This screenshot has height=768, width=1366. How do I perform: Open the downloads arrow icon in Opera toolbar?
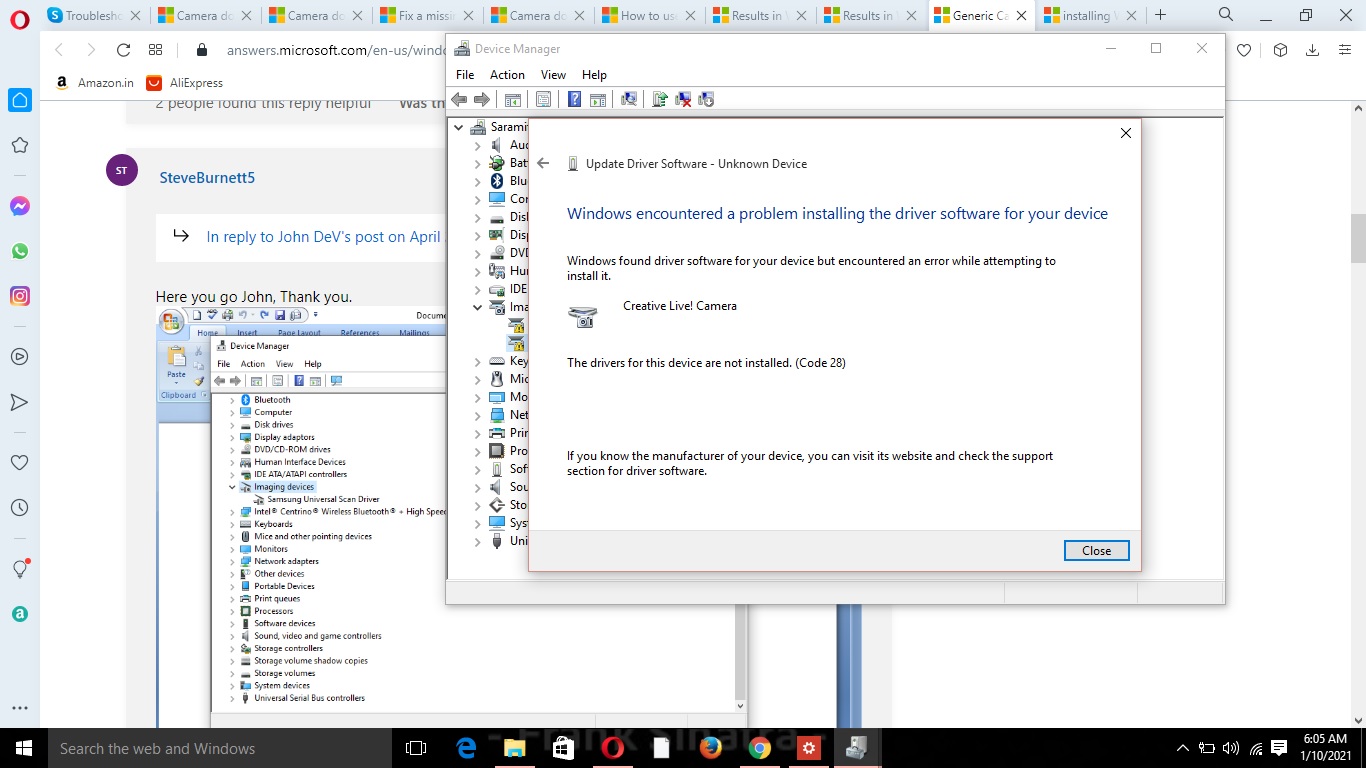pyautogui.click(x=1313, y=50)
